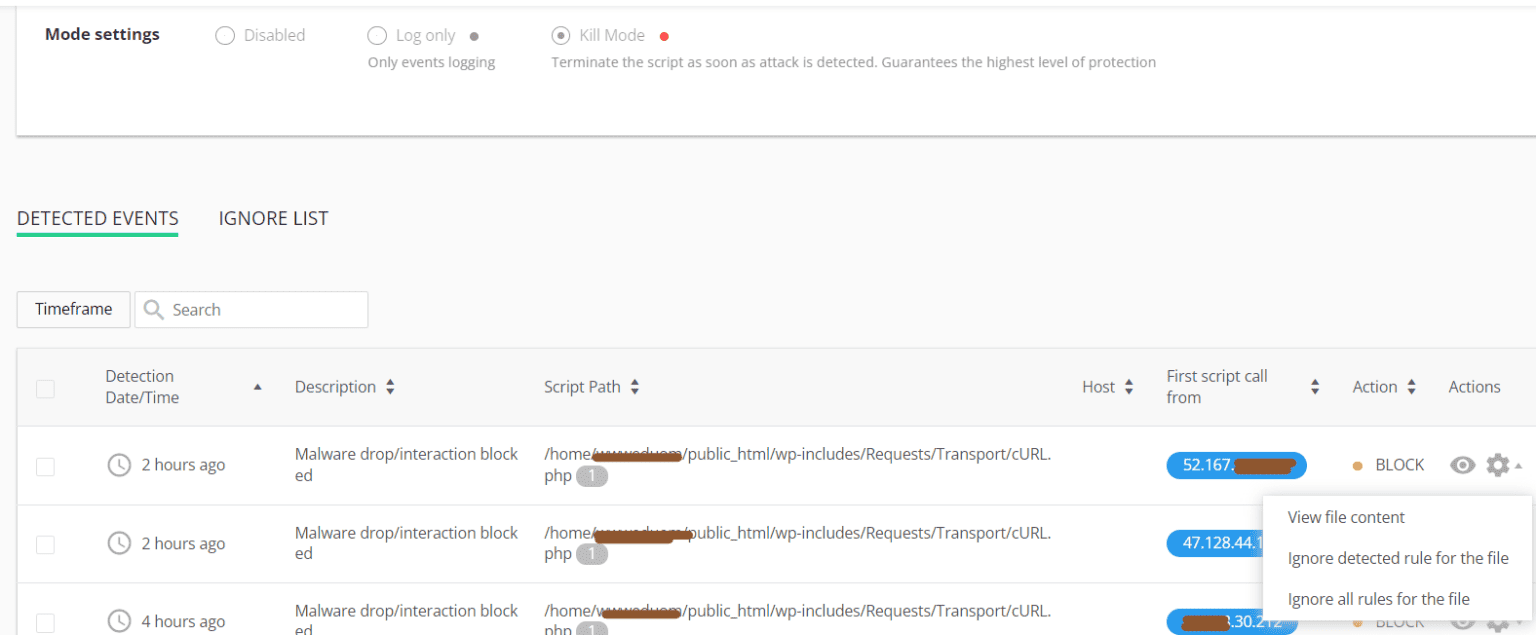
Task: Click the clock icon beside '2 hours ago'
Action: point(119,464)
